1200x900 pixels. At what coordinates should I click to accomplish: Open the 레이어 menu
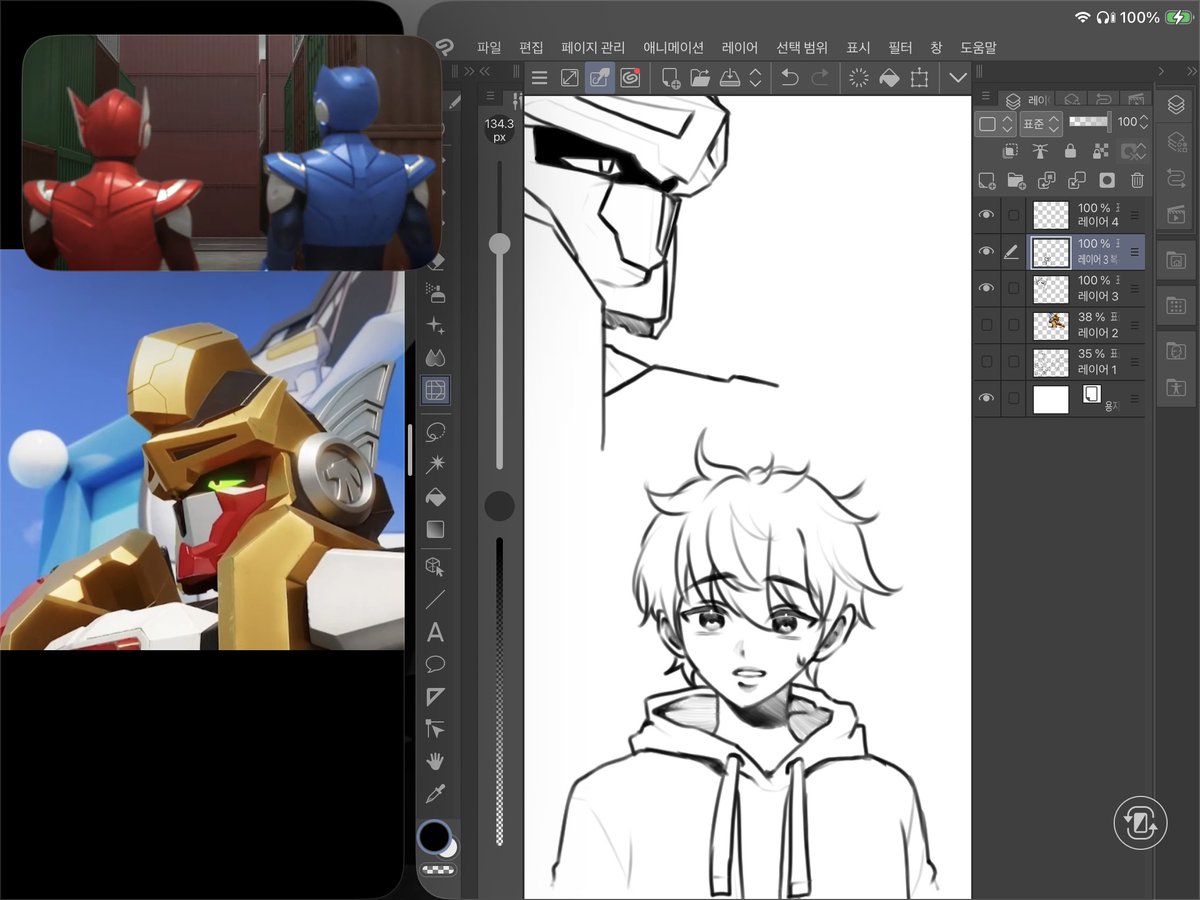740,47
